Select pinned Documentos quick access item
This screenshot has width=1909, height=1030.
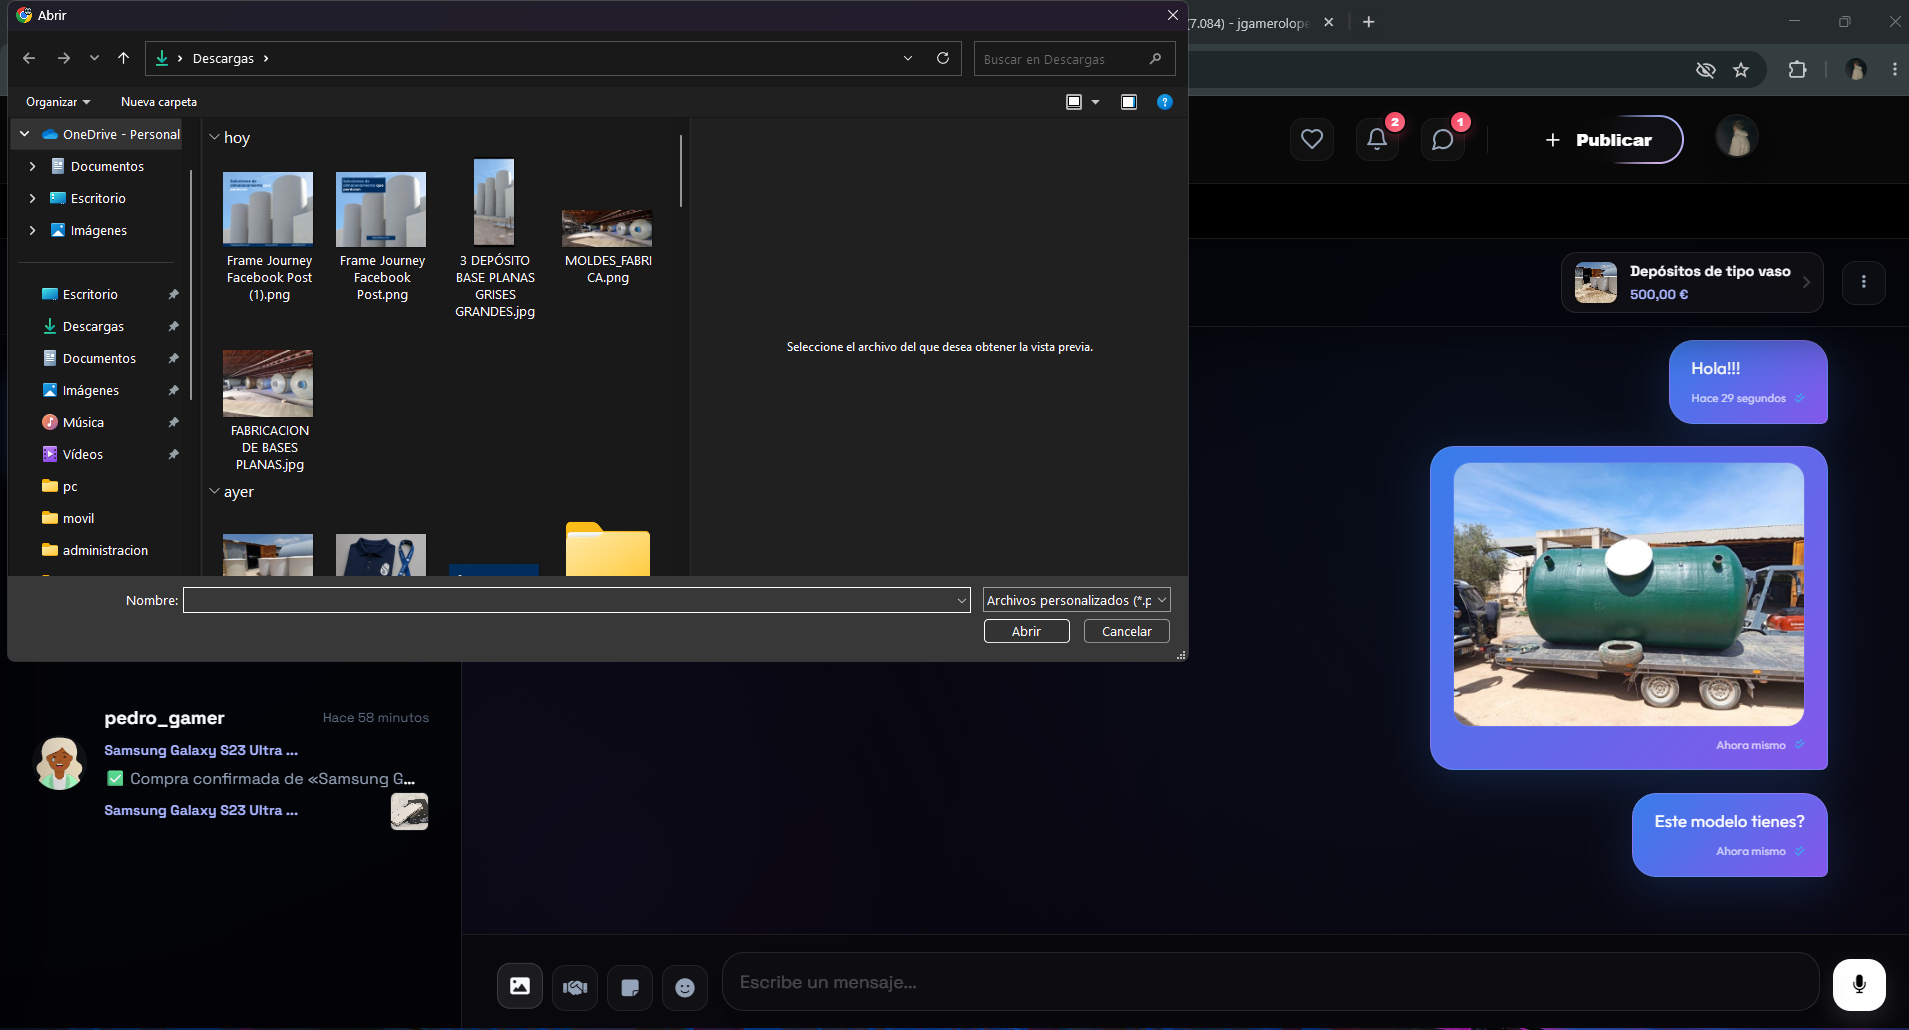tap(100, 358)
